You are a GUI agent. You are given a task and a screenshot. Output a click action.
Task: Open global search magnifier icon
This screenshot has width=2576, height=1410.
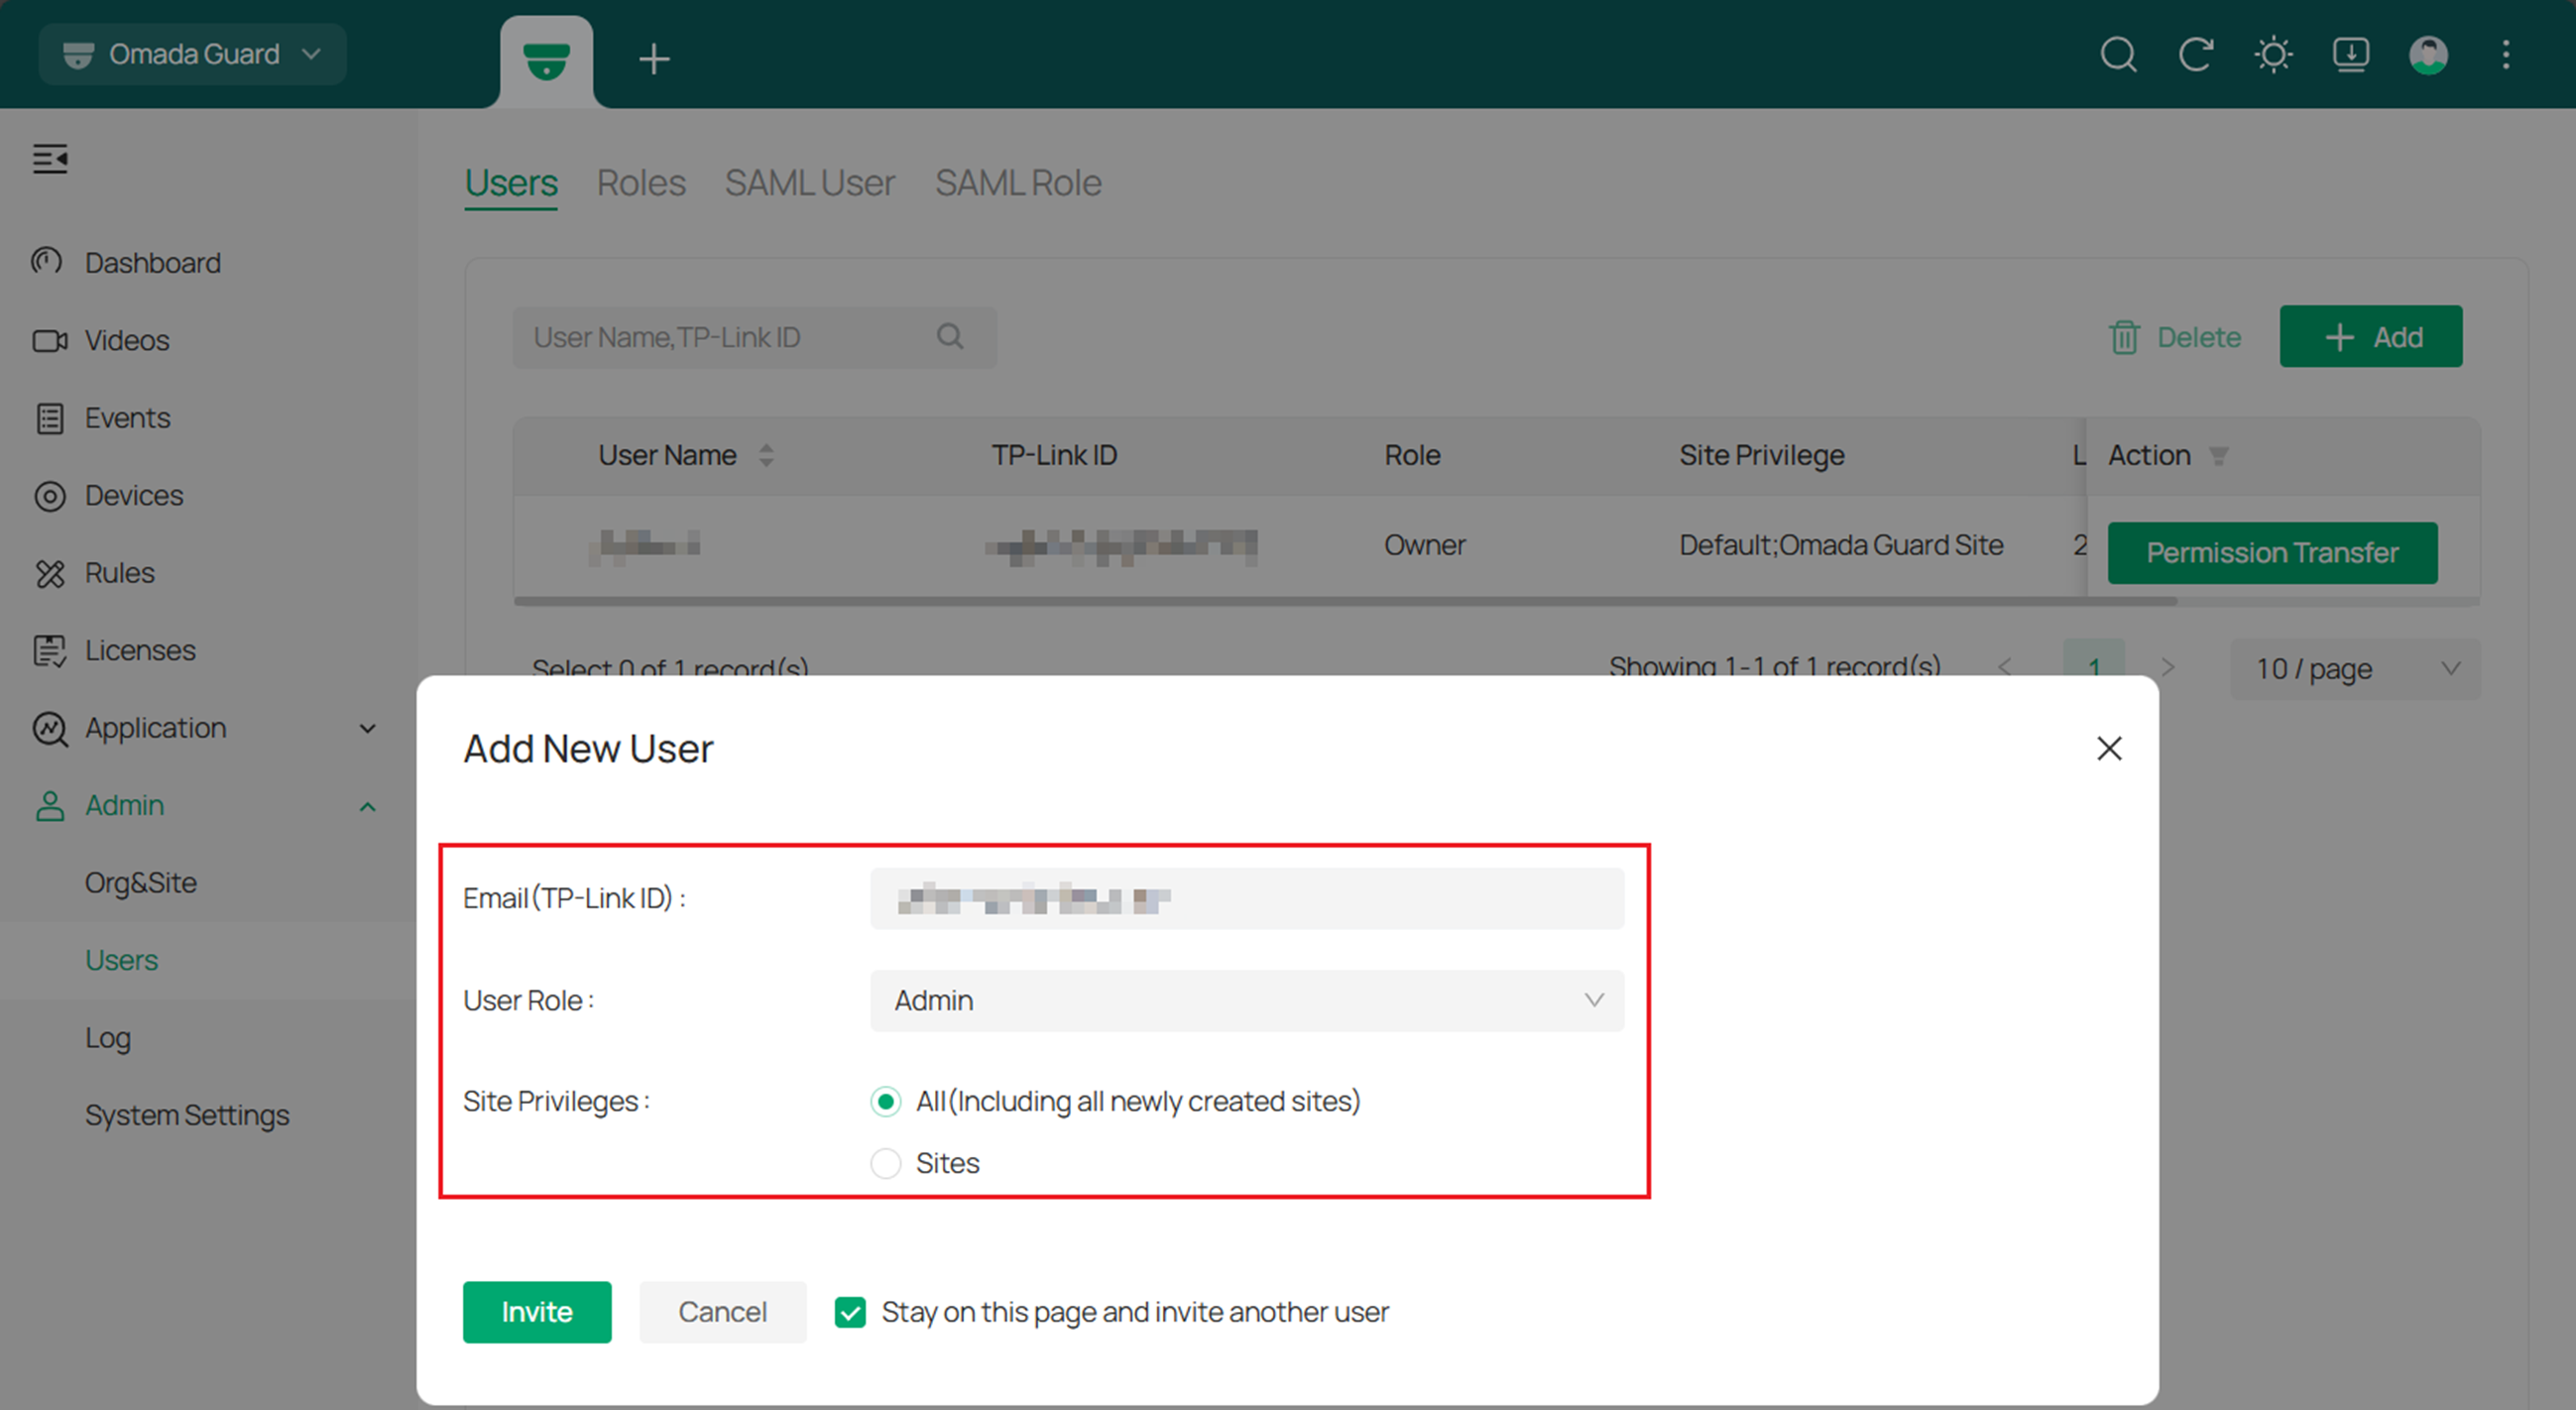pos(2118,54)
